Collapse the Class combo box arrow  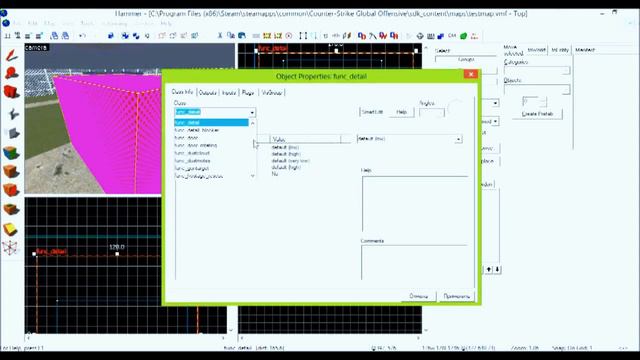[252, 112]
